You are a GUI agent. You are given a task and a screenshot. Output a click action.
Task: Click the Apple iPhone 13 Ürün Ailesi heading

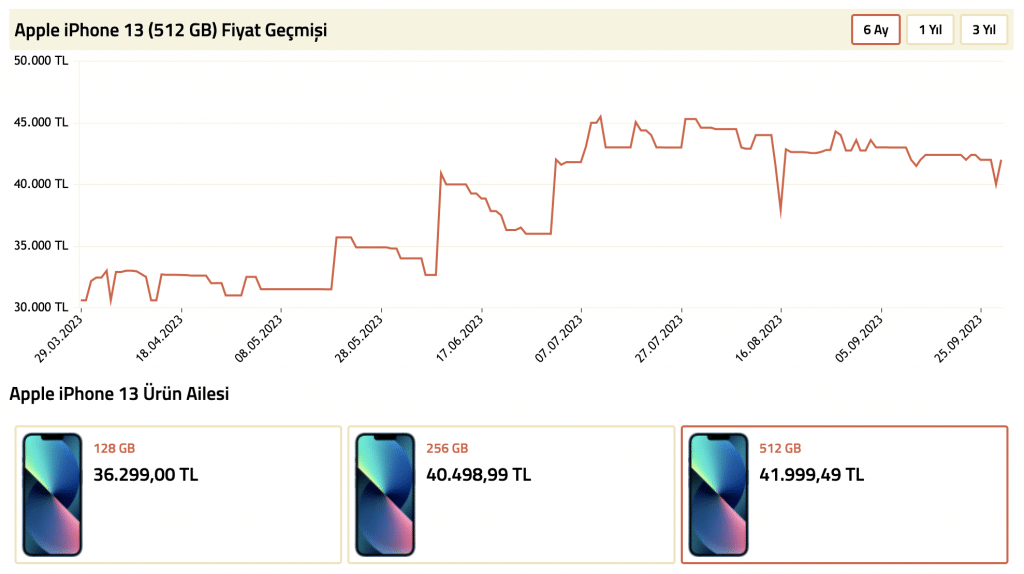[x=119, y=394]
